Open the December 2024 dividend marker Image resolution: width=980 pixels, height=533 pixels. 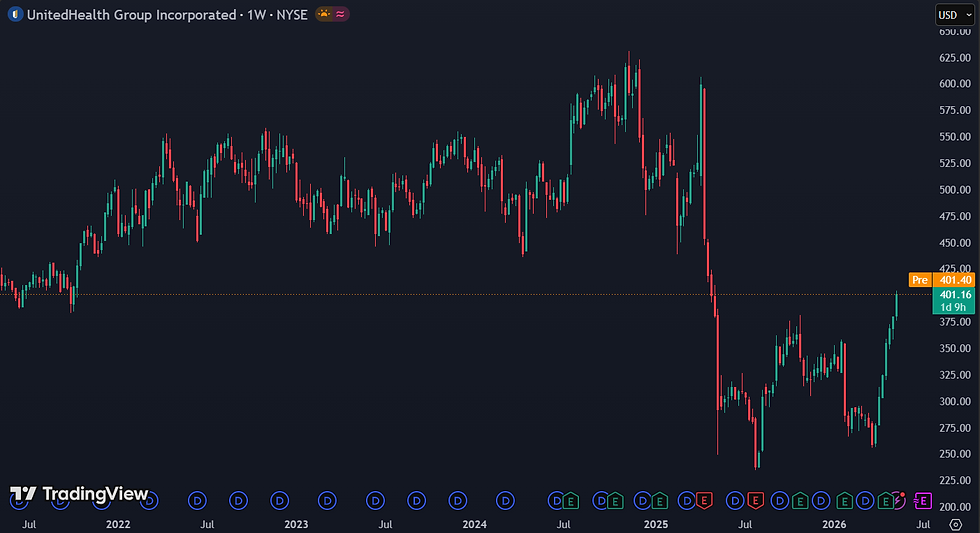[642, 501]
